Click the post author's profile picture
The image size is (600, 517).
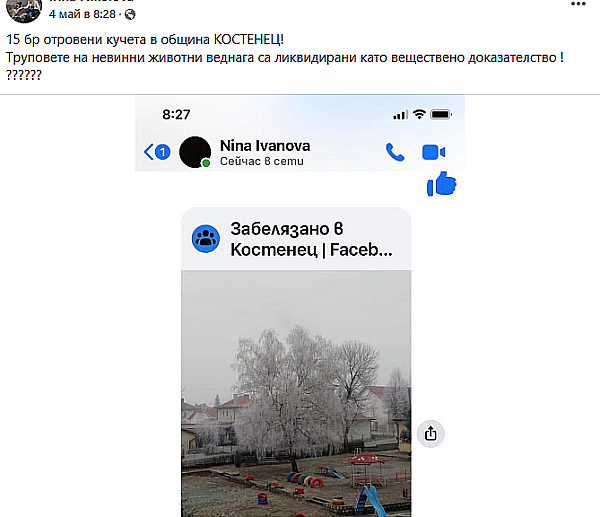coord(24,10)
